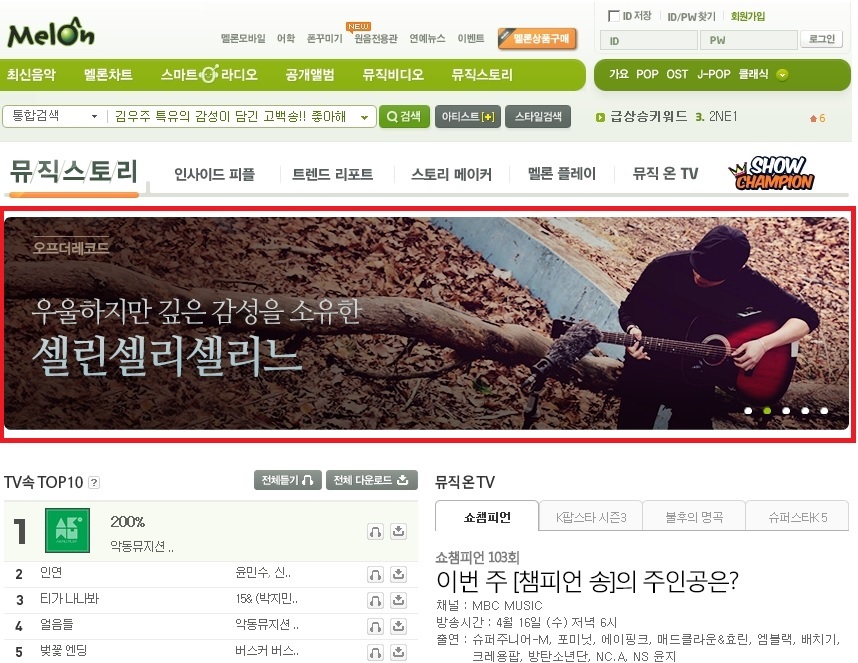The height and width of the screenshot is (663, 858).
Task: Expand the genre list arrow after 클래식
Action: pyautogui.click(x=782, y=75)
